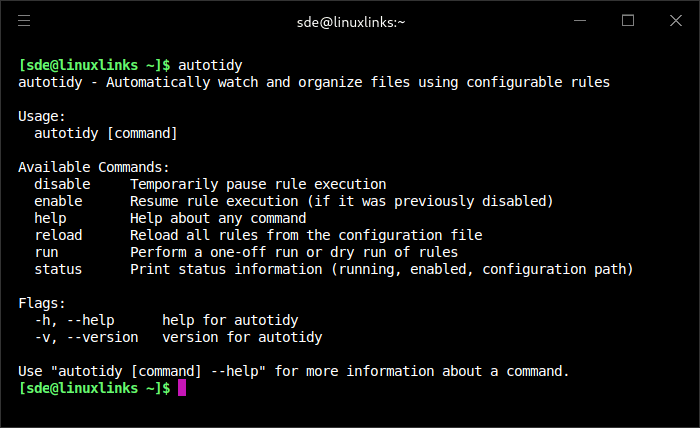The height and width of the screenshot is (428, 700).
Task: Open the terminal hamburger menu
Action: coord(24,20)
